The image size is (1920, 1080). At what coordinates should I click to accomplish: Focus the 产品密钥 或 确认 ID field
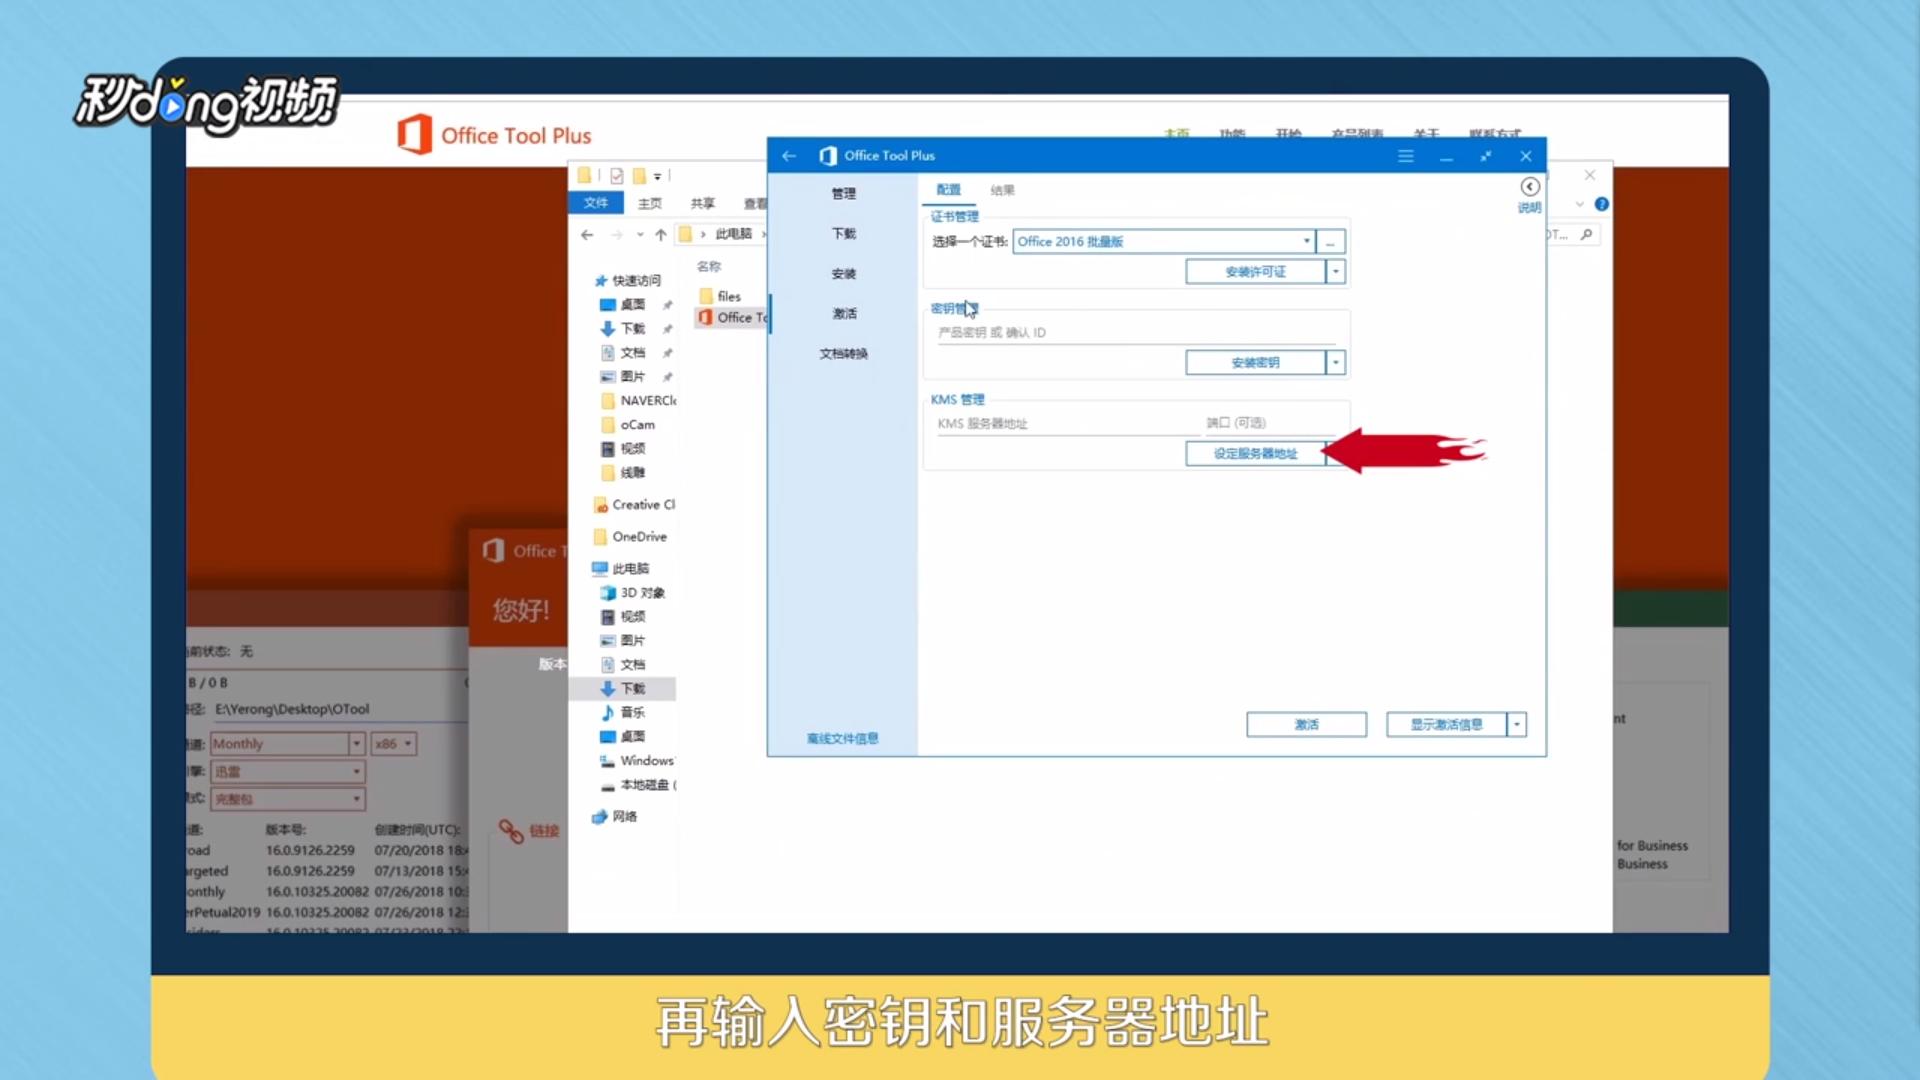click(1137, 333)
